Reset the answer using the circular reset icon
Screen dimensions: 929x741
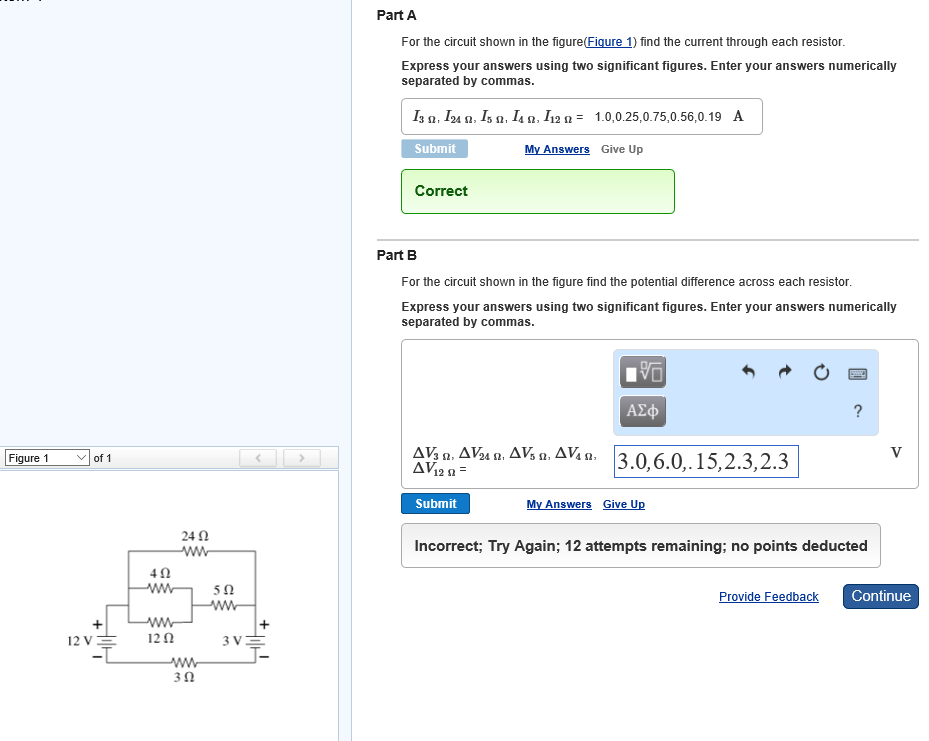pyautogui.click(x=821, y=371)
